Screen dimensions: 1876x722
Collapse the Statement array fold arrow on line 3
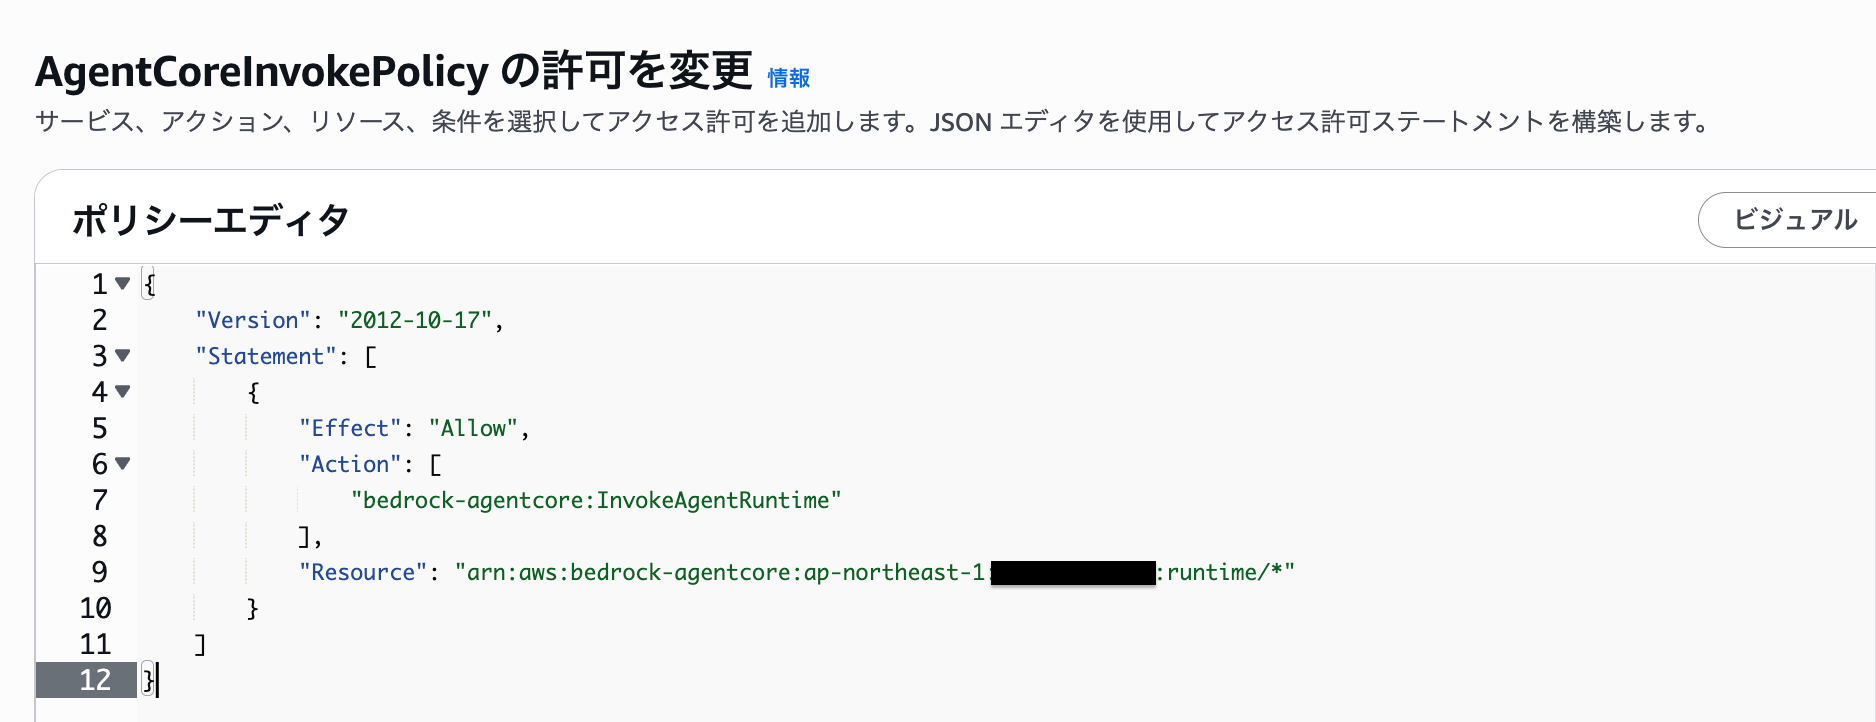(x=123, y=355)
